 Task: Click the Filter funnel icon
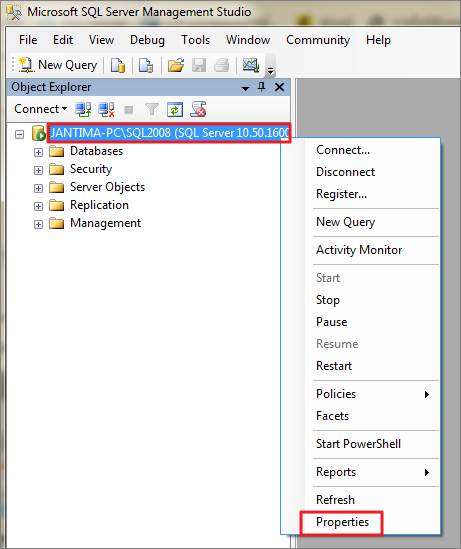(152, 110)
